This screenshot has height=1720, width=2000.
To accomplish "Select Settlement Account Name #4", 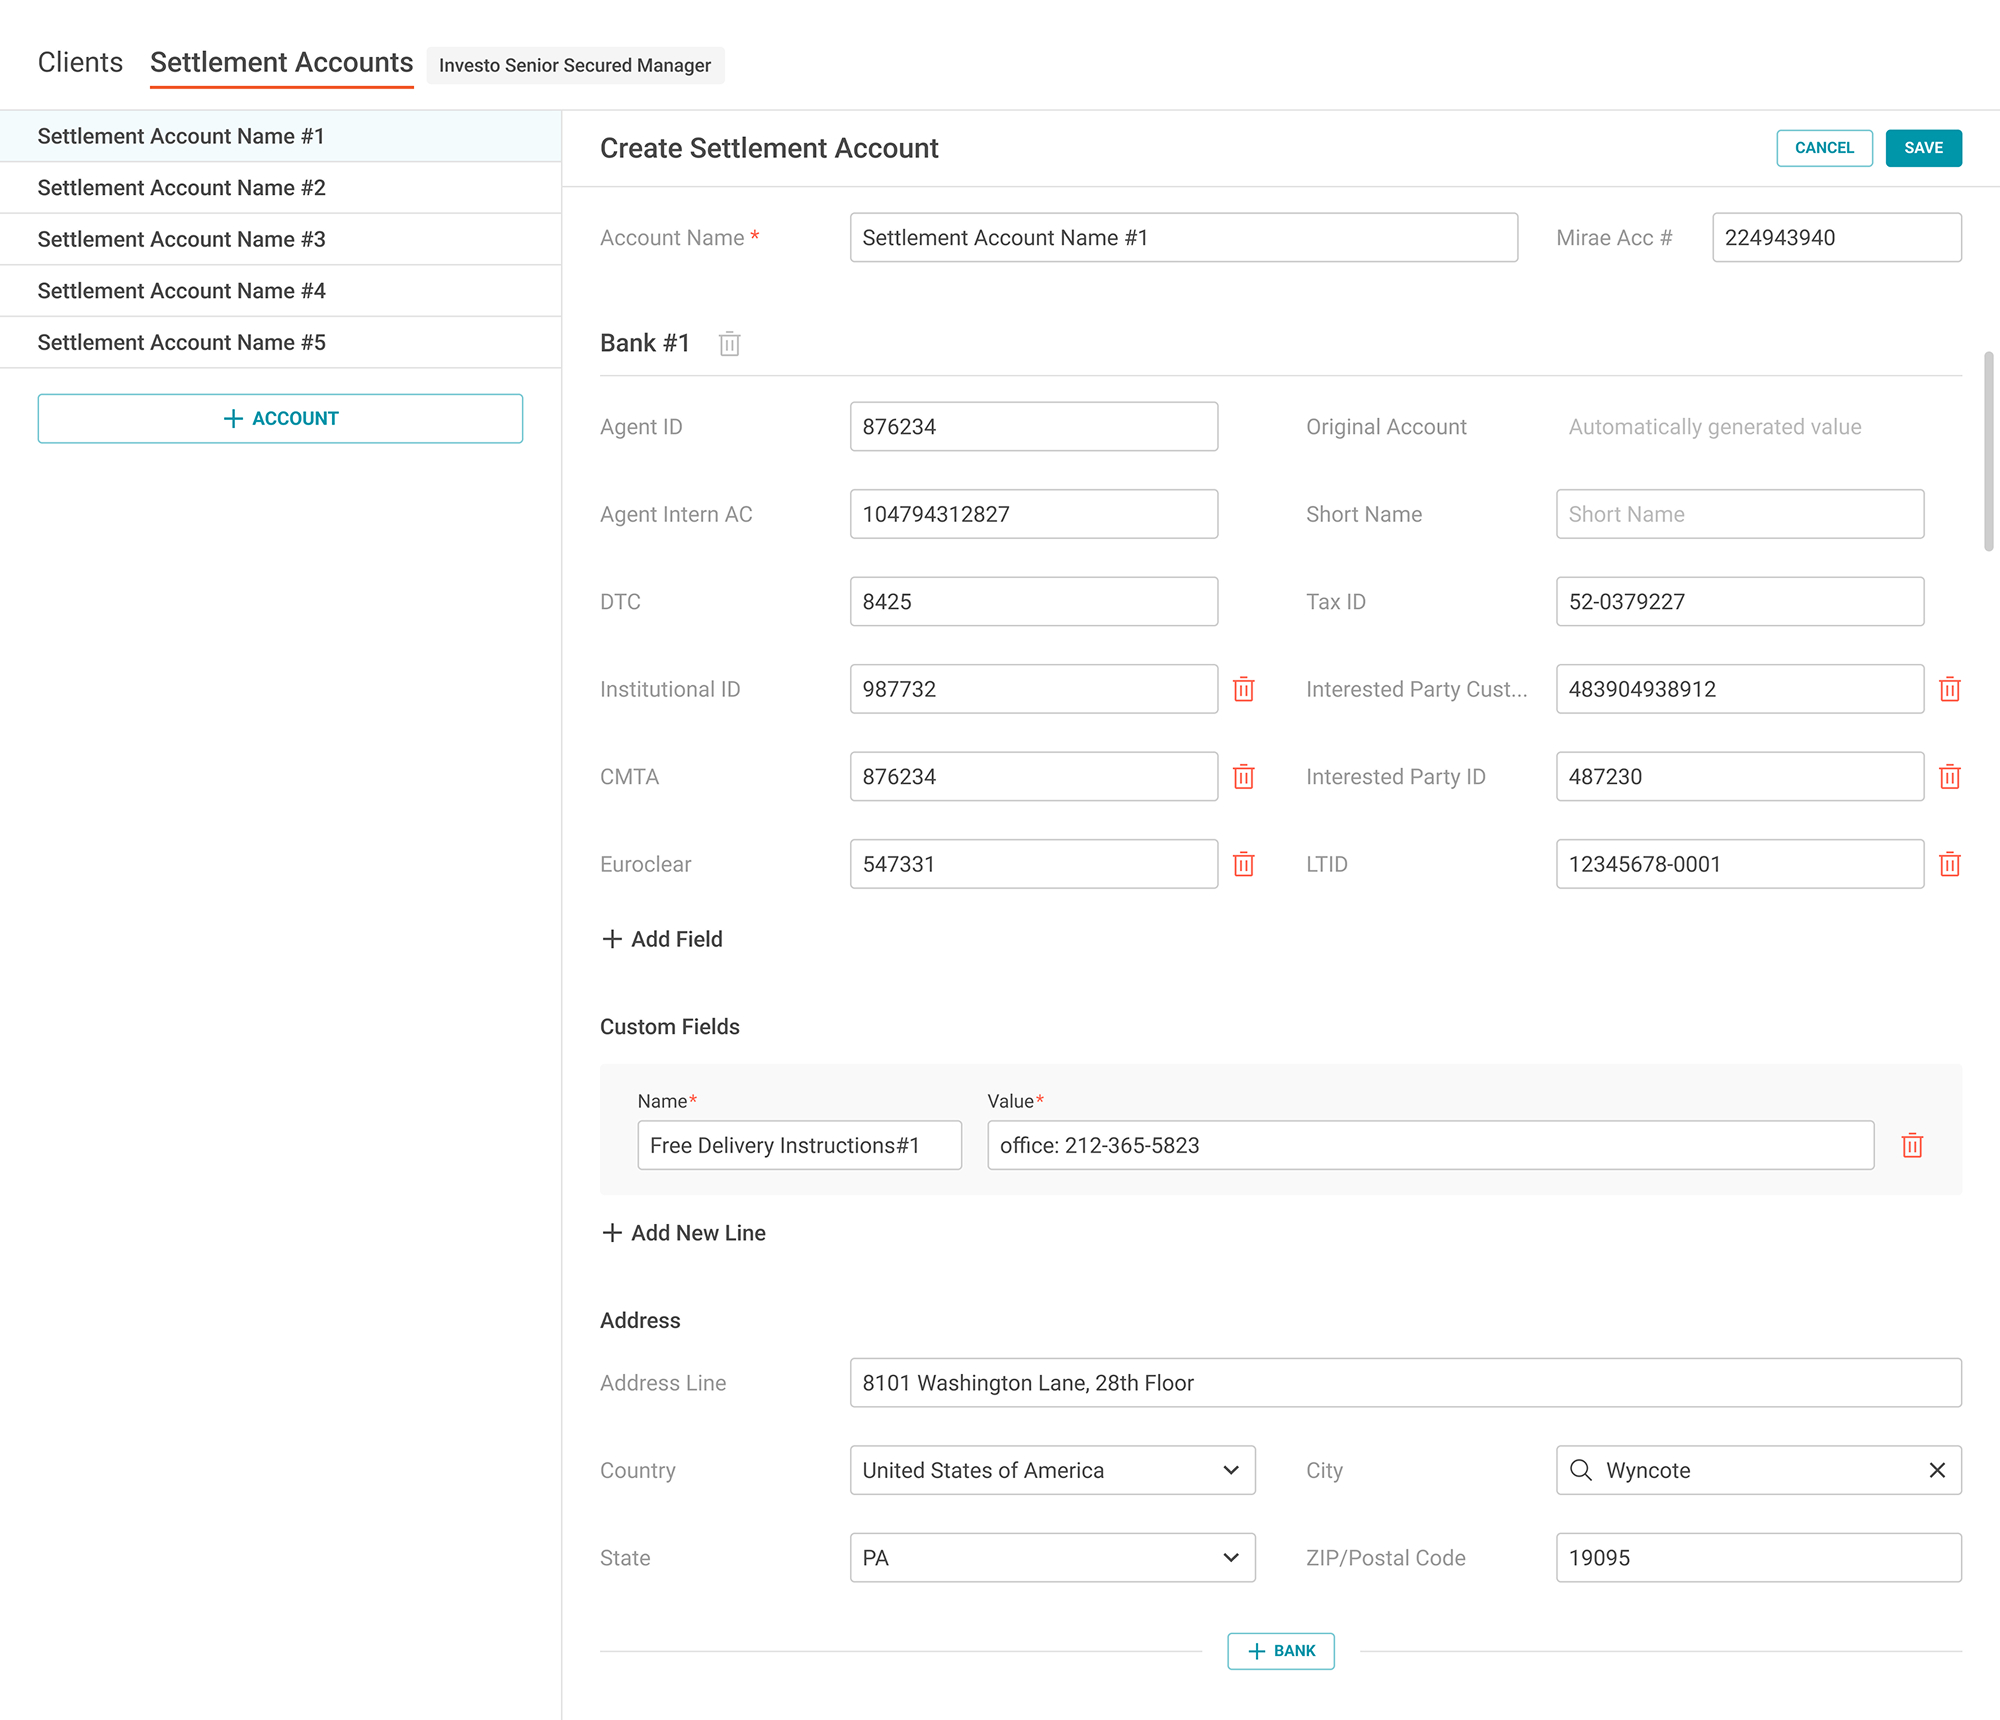I will tap(280, 291).
